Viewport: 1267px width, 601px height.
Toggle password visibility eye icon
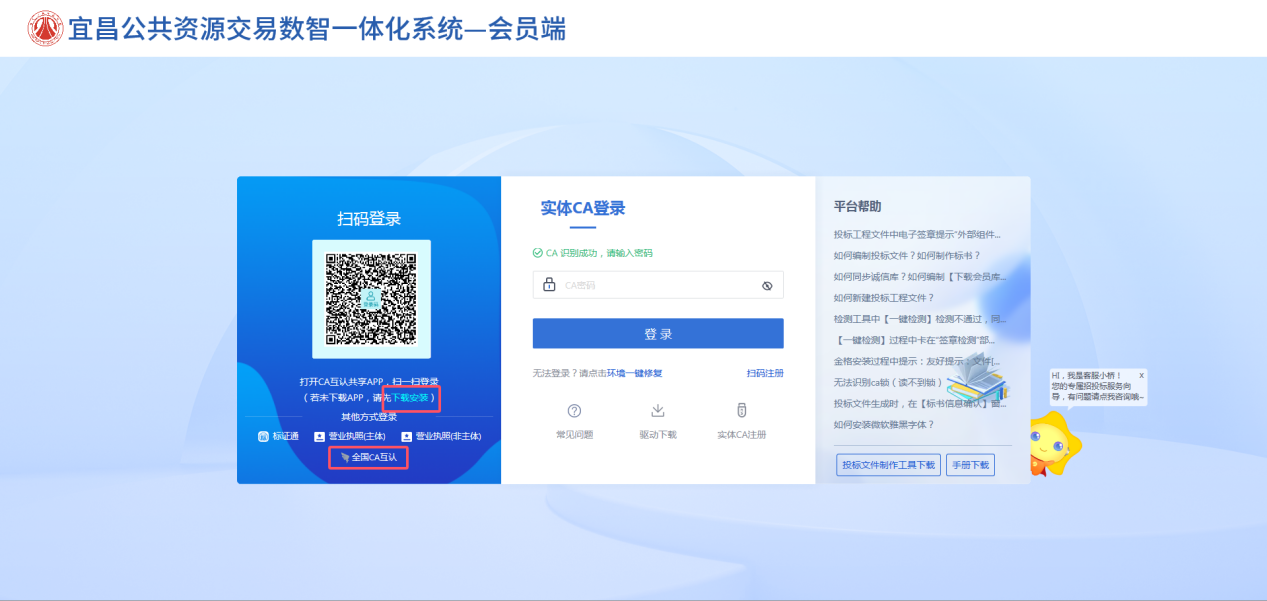click(767, 285)
